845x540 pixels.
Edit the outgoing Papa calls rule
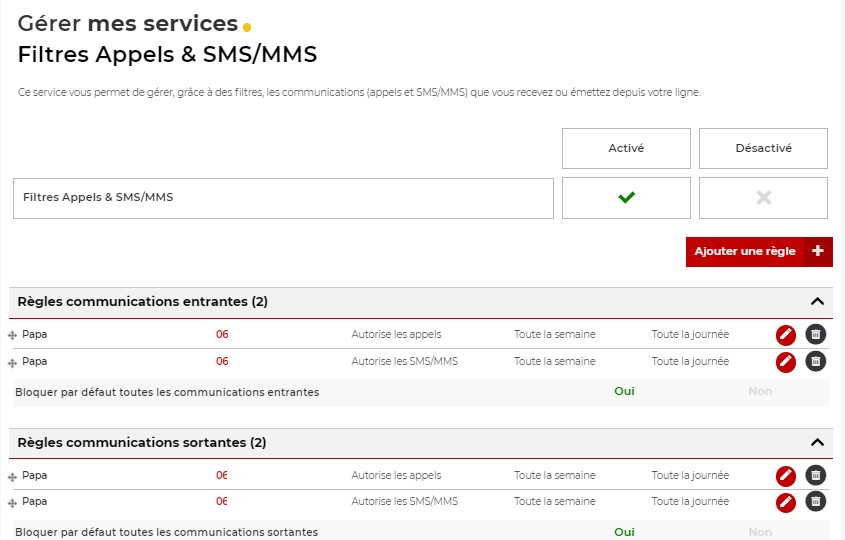pyautogui.click(x=786, y=476)
